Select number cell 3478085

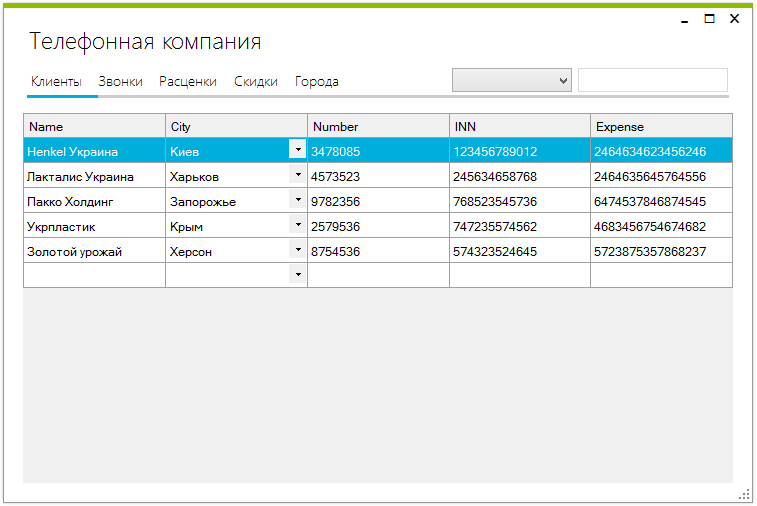[378, 151]
